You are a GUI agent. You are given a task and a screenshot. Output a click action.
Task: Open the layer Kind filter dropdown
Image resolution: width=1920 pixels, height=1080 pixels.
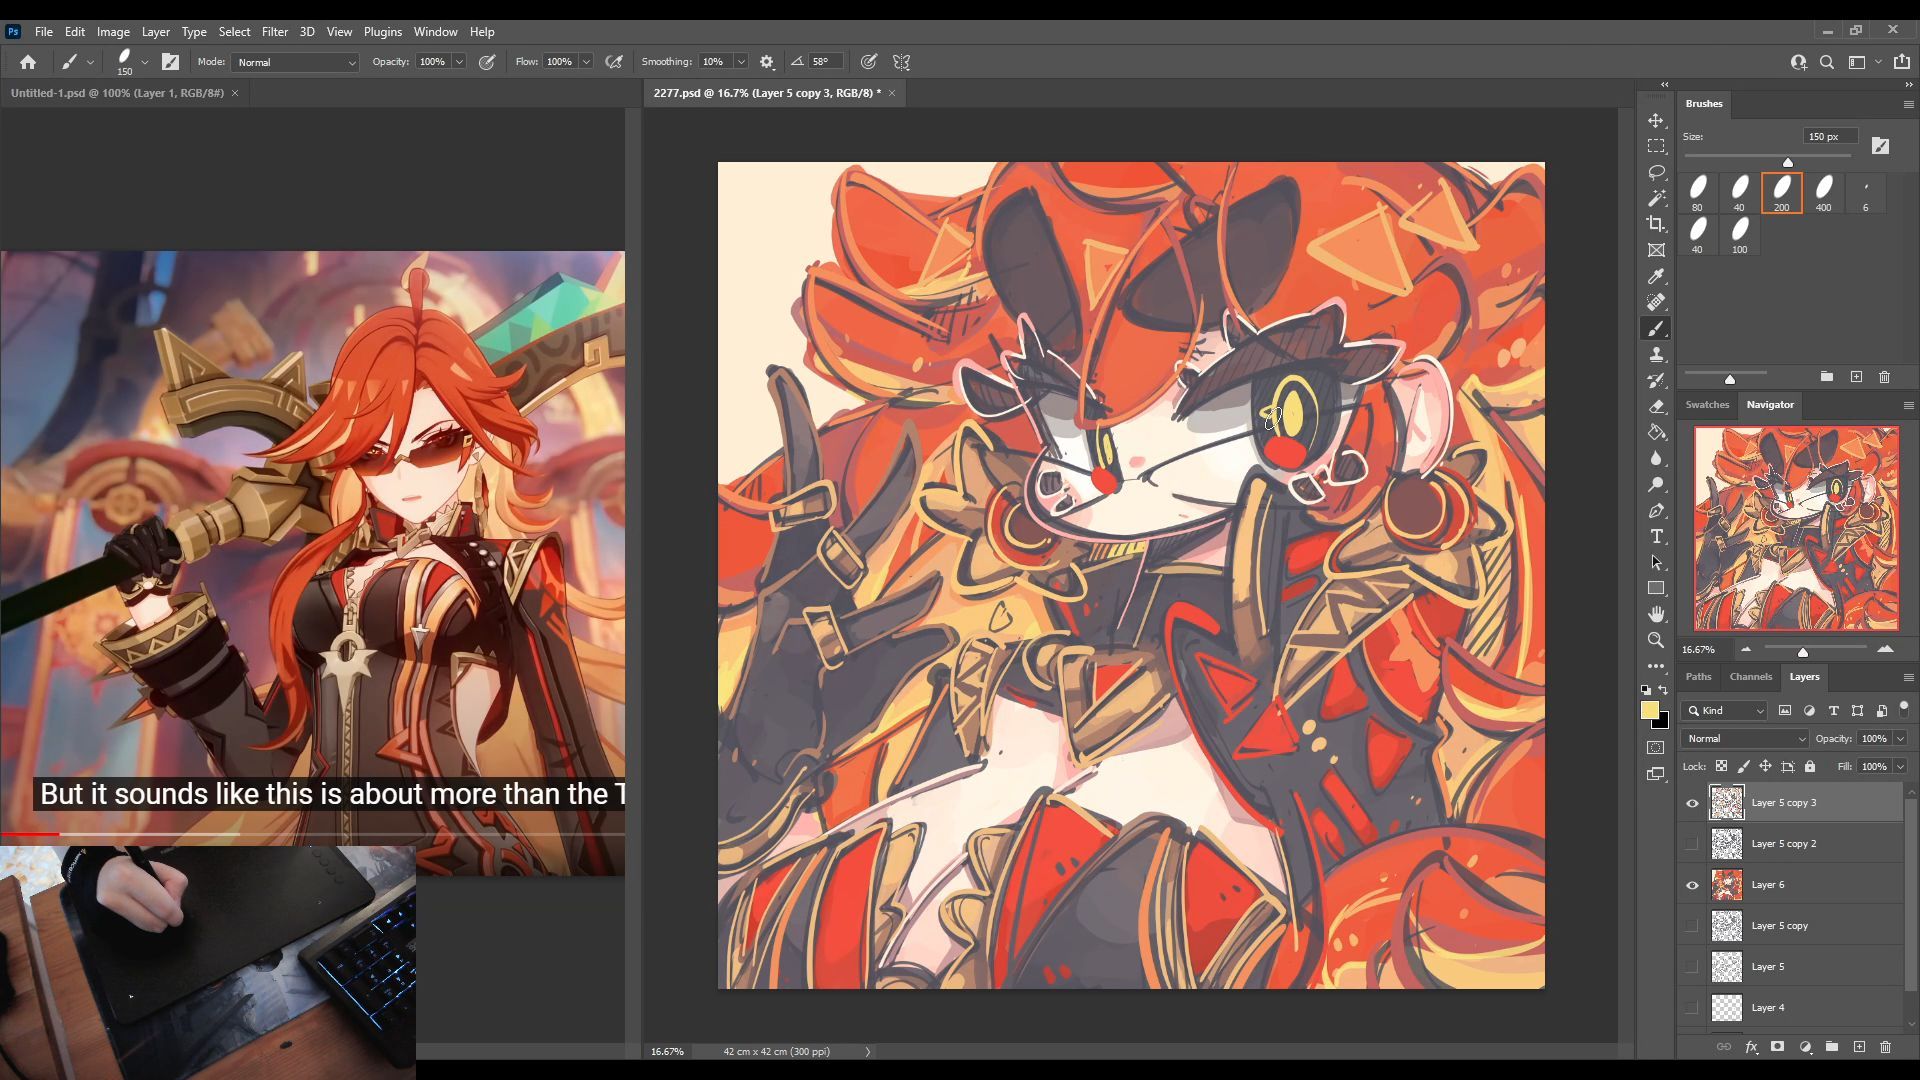1726,711
